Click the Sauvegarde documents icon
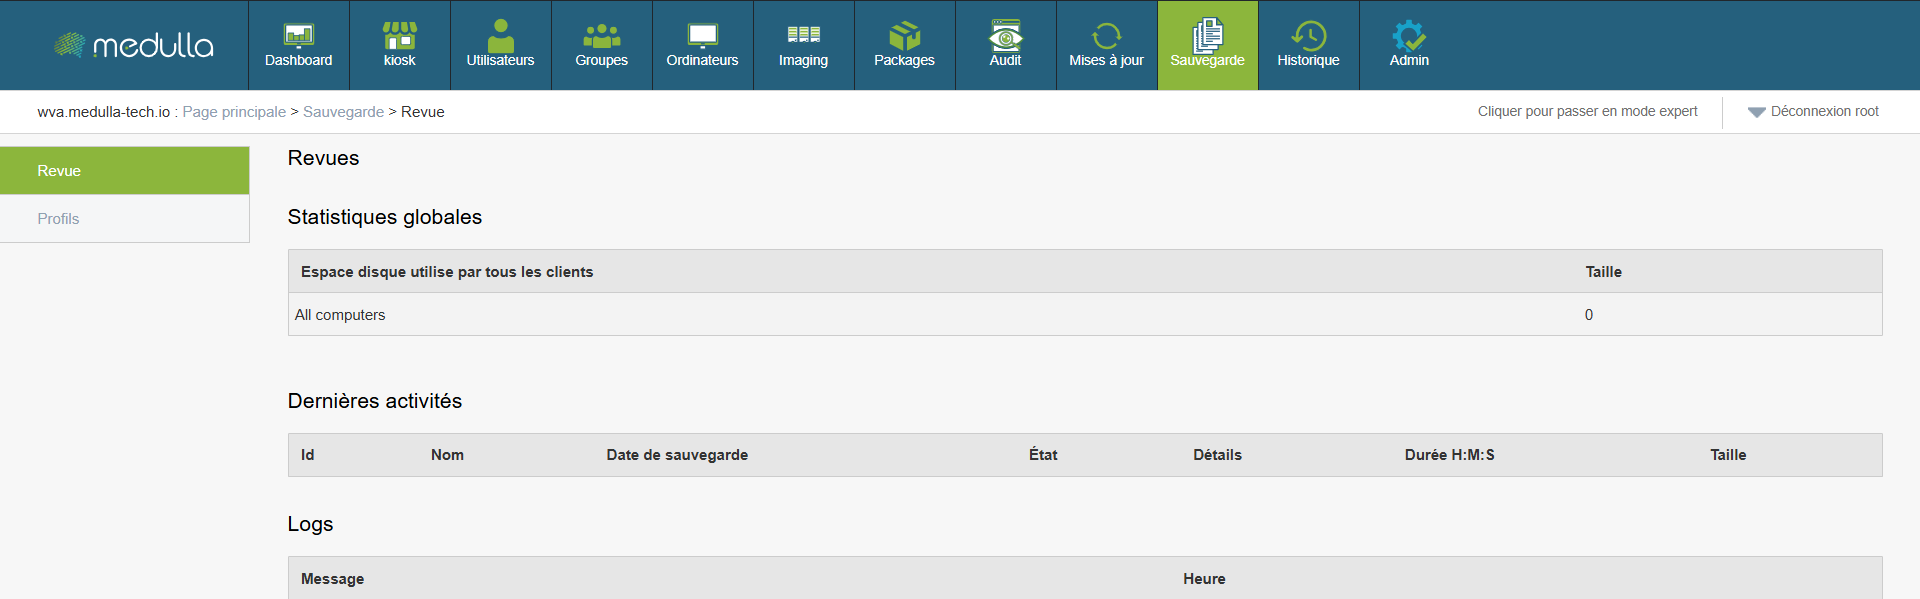 [x=1207, y=36]
